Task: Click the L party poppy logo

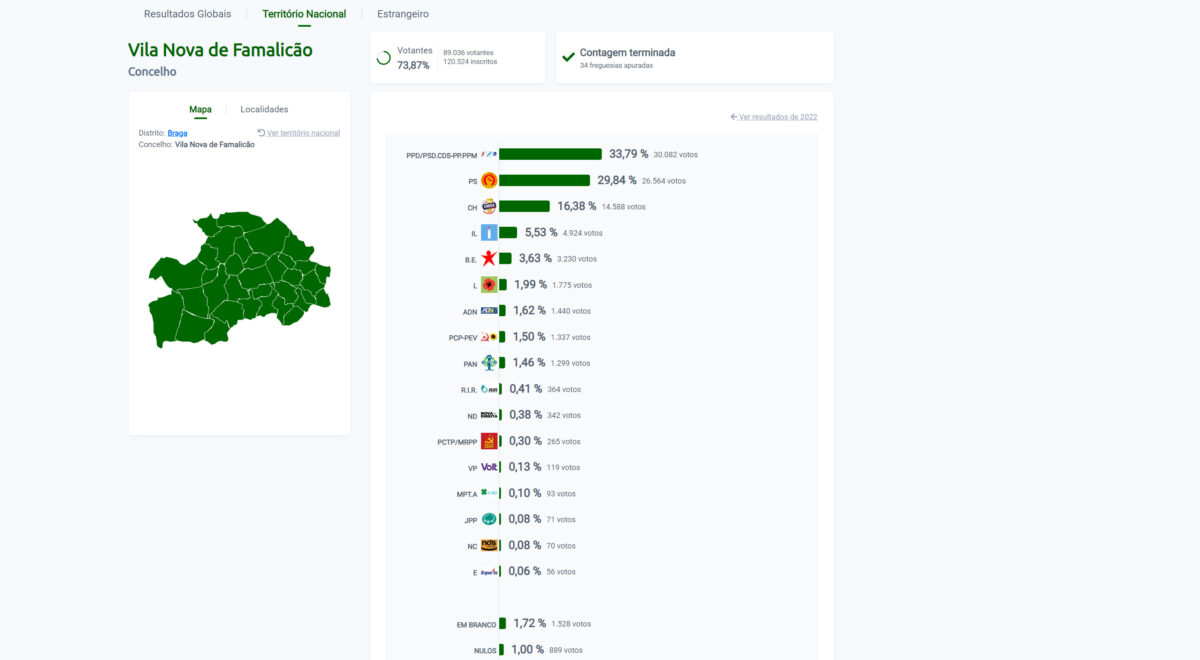Action: point(489,285)
